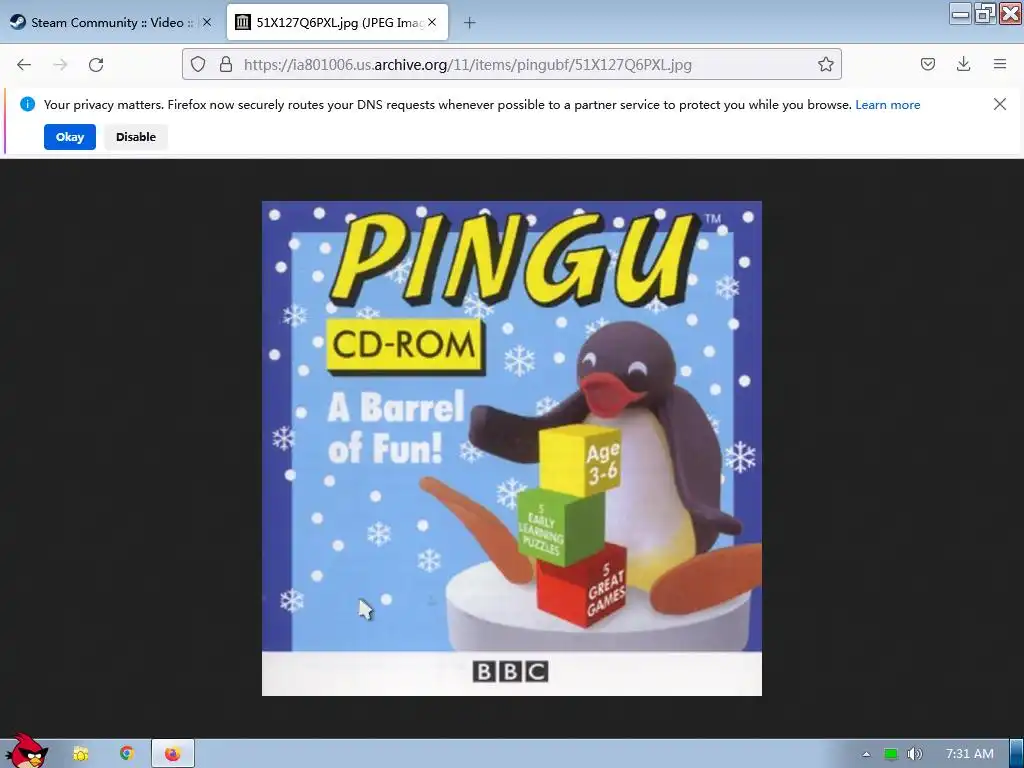
Task: Click the Pingu CD-ROM cover image
Action: coord(511,448)
